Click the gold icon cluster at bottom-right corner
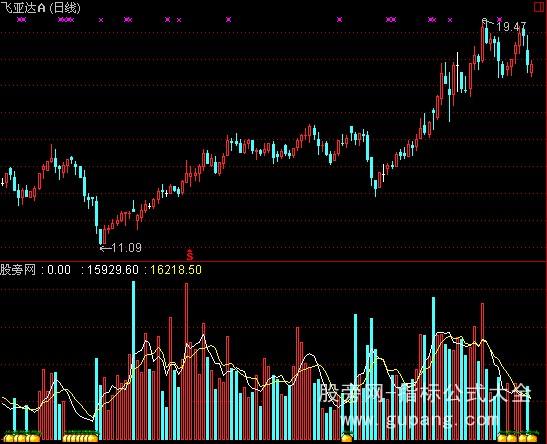547x444 pixels. tap(517, 437)
